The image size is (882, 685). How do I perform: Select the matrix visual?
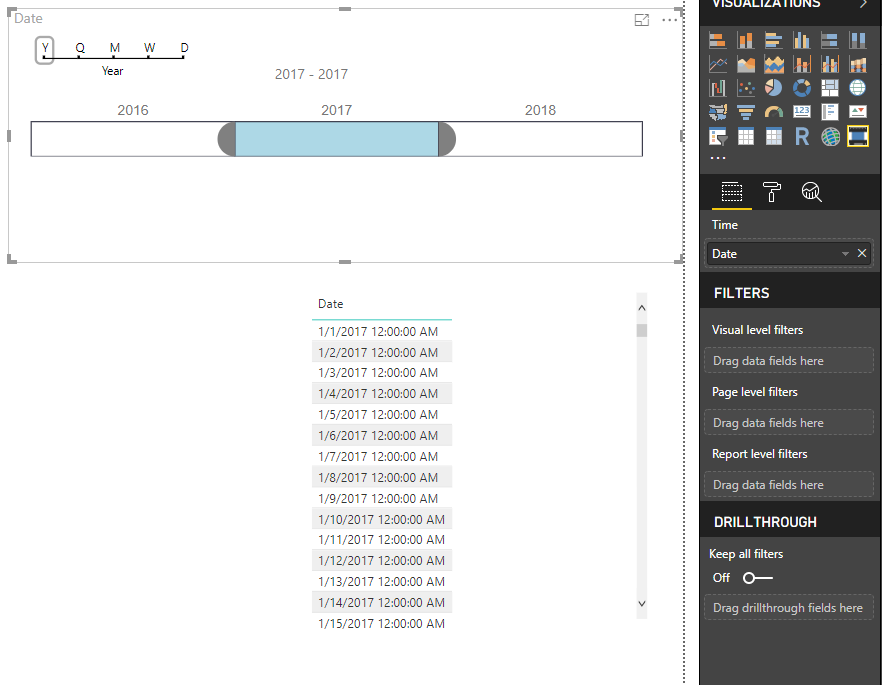click(773, 137)
